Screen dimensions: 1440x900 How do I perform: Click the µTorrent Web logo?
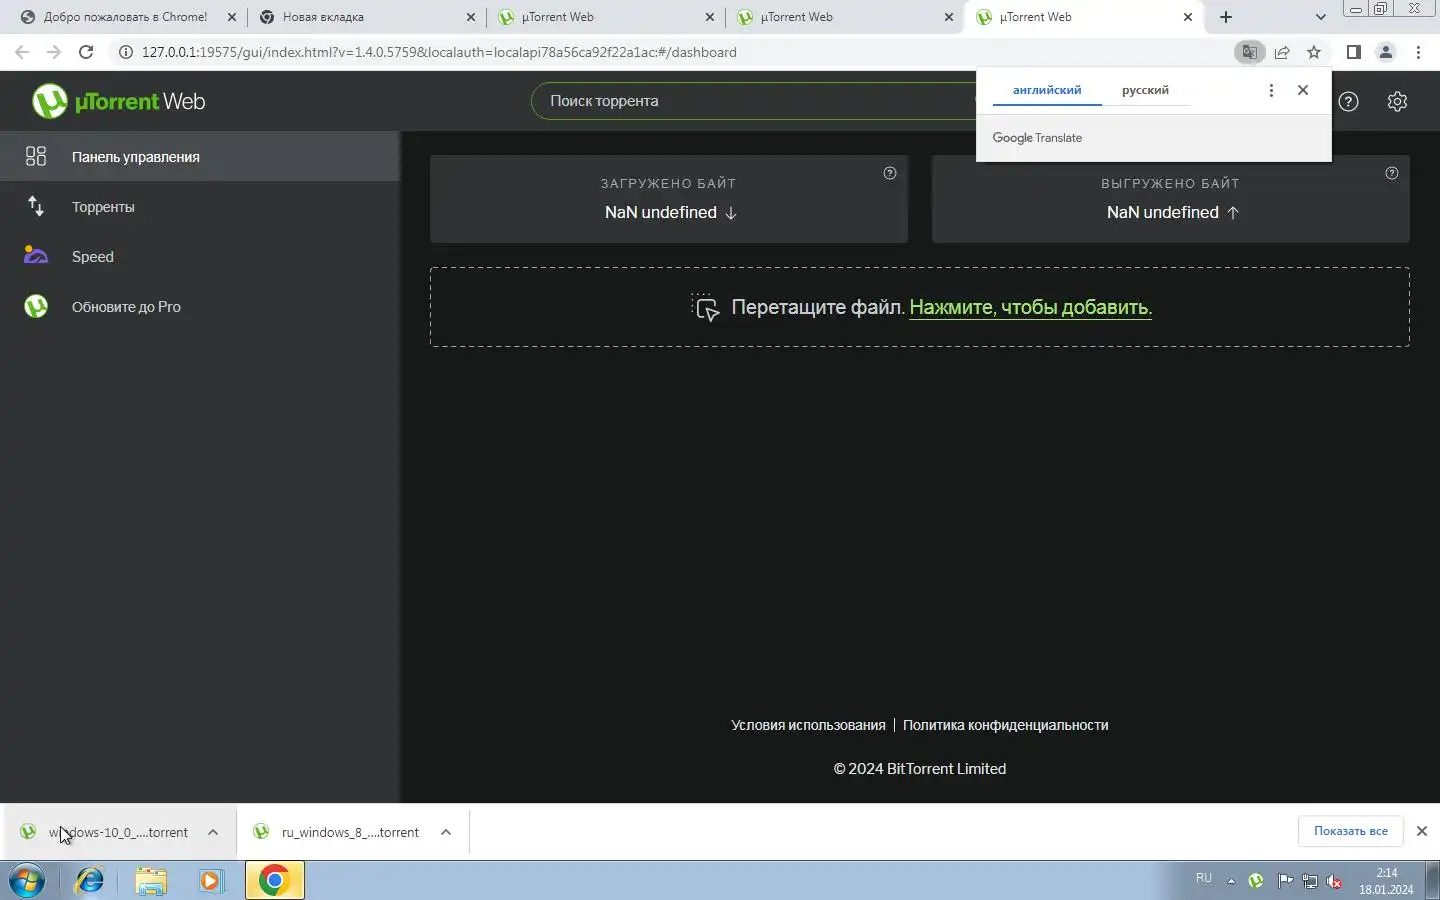(x=118, y=101)
